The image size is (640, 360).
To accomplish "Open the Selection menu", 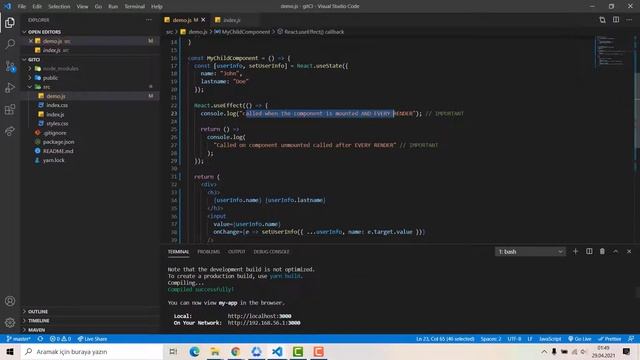I will 59,7.
